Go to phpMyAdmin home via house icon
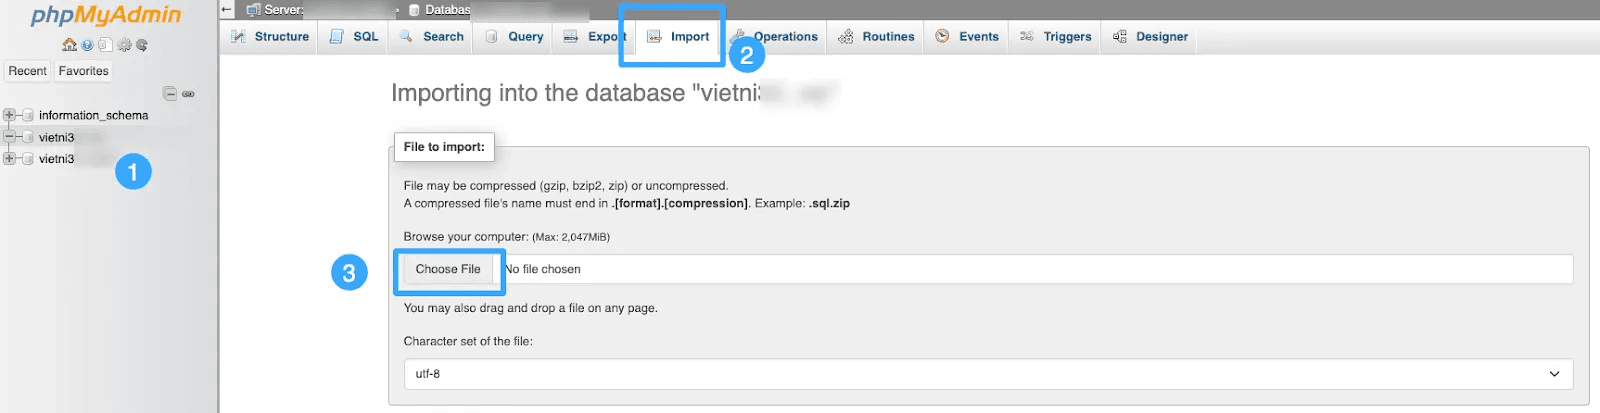Screen dimensions: 1600x413 69,45
